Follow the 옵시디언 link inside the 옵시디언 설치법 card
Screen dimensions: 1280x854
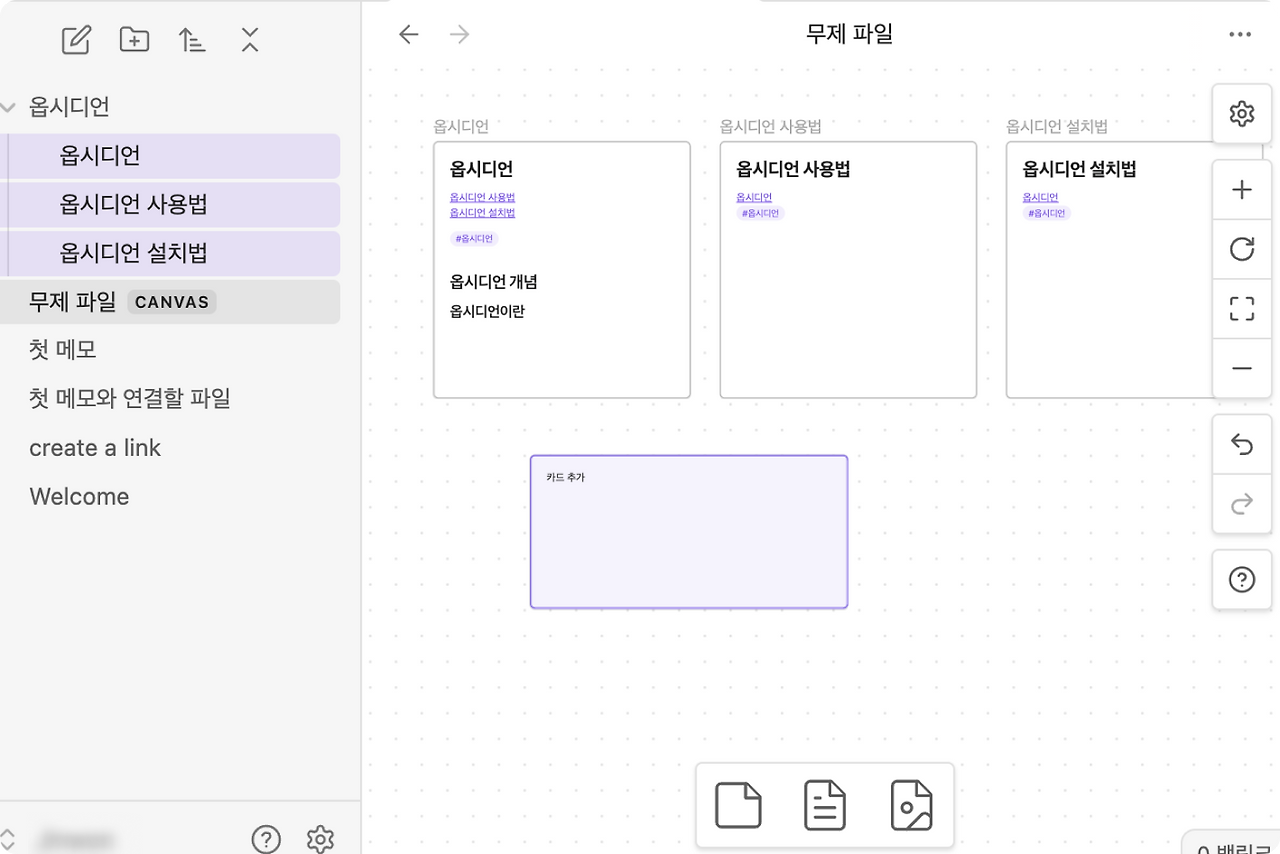(x=1040, y=198)
